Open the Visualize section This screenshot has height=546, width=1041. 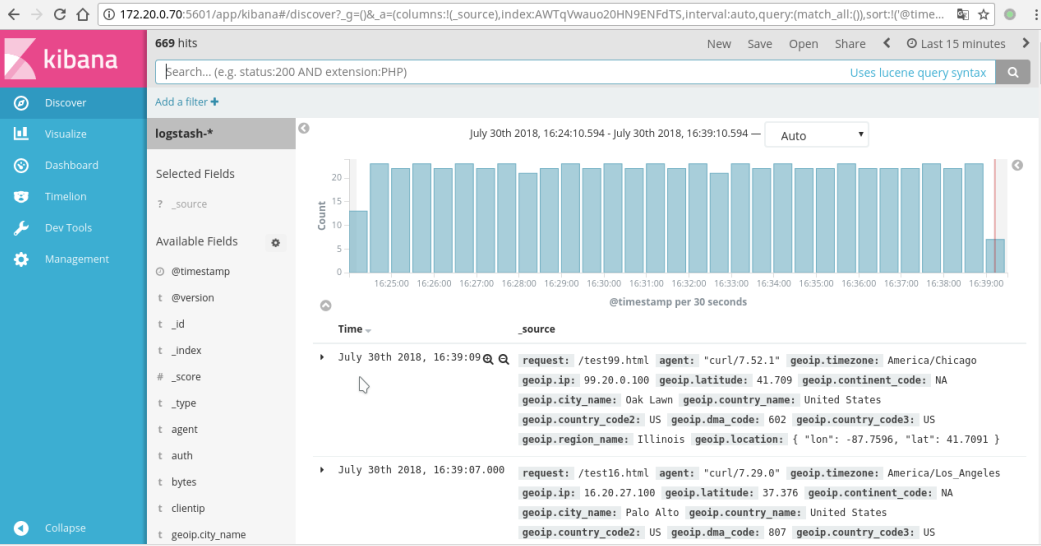[66, 134]
